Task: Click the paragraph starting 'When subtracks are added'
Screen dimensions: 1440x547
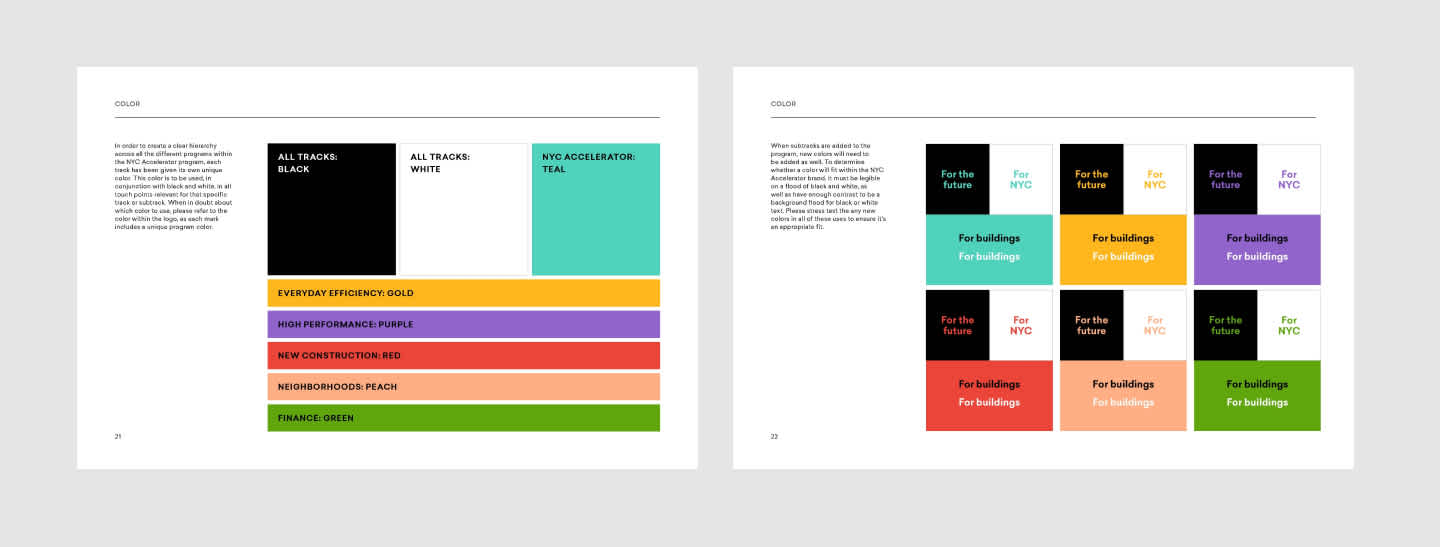Action: 829,186
